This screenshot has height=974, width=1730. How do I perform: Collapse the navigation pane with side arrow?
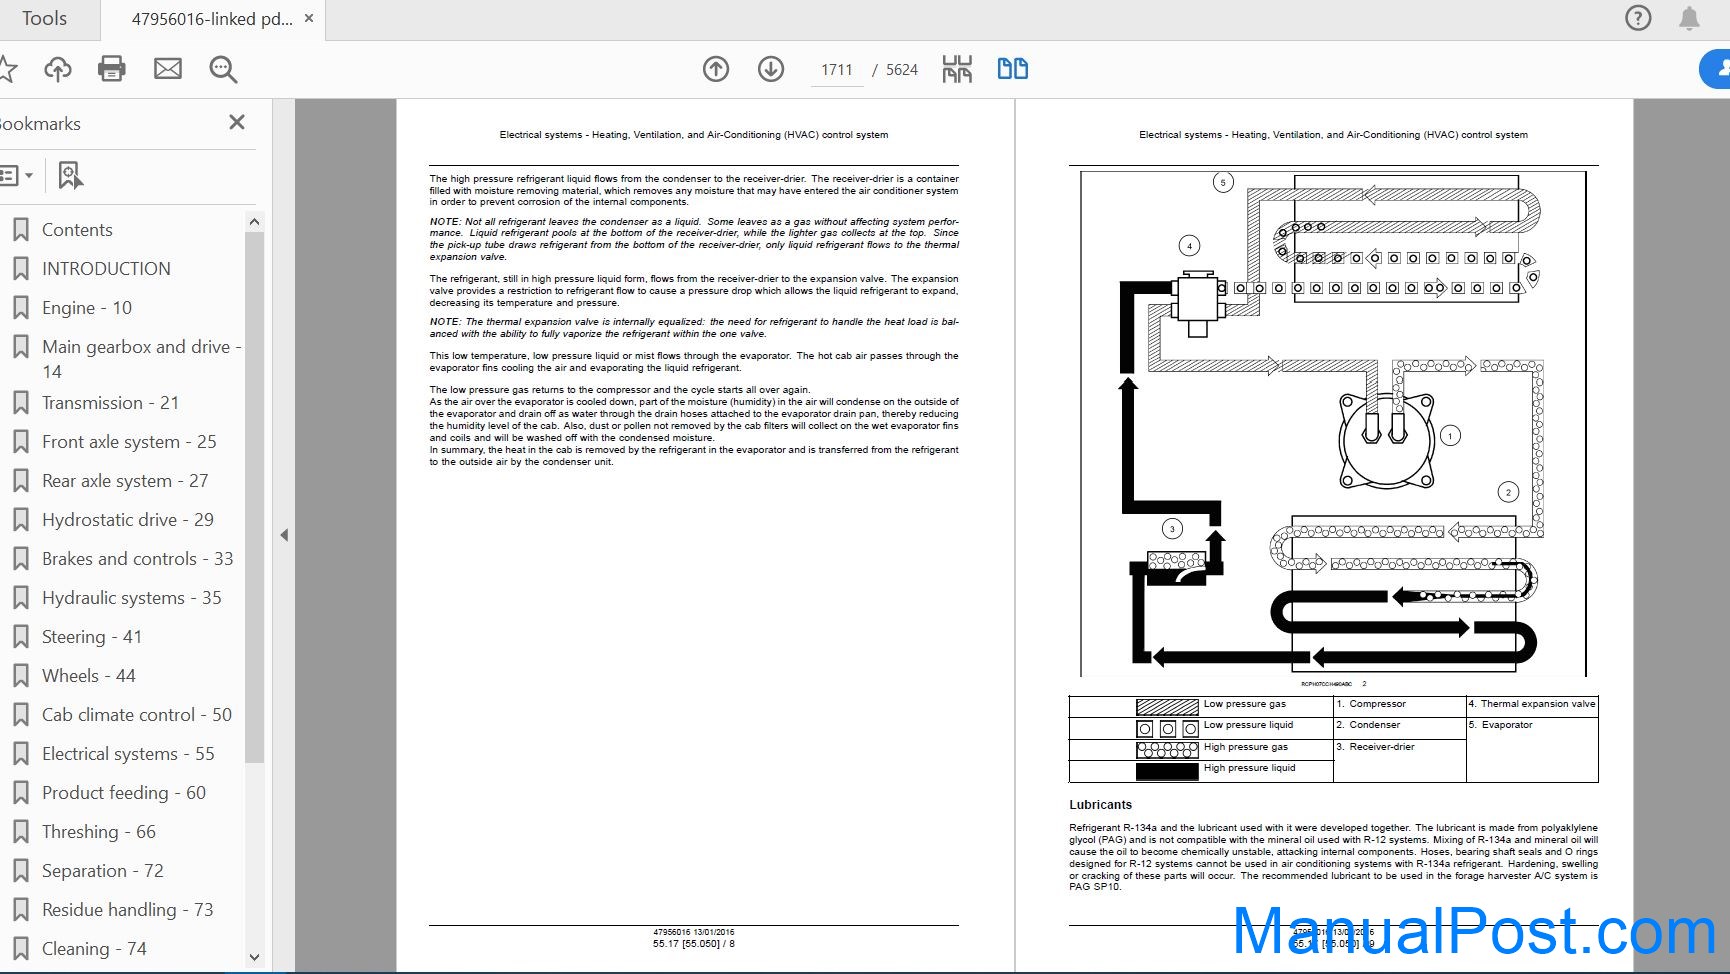click(x=284, y=535)
